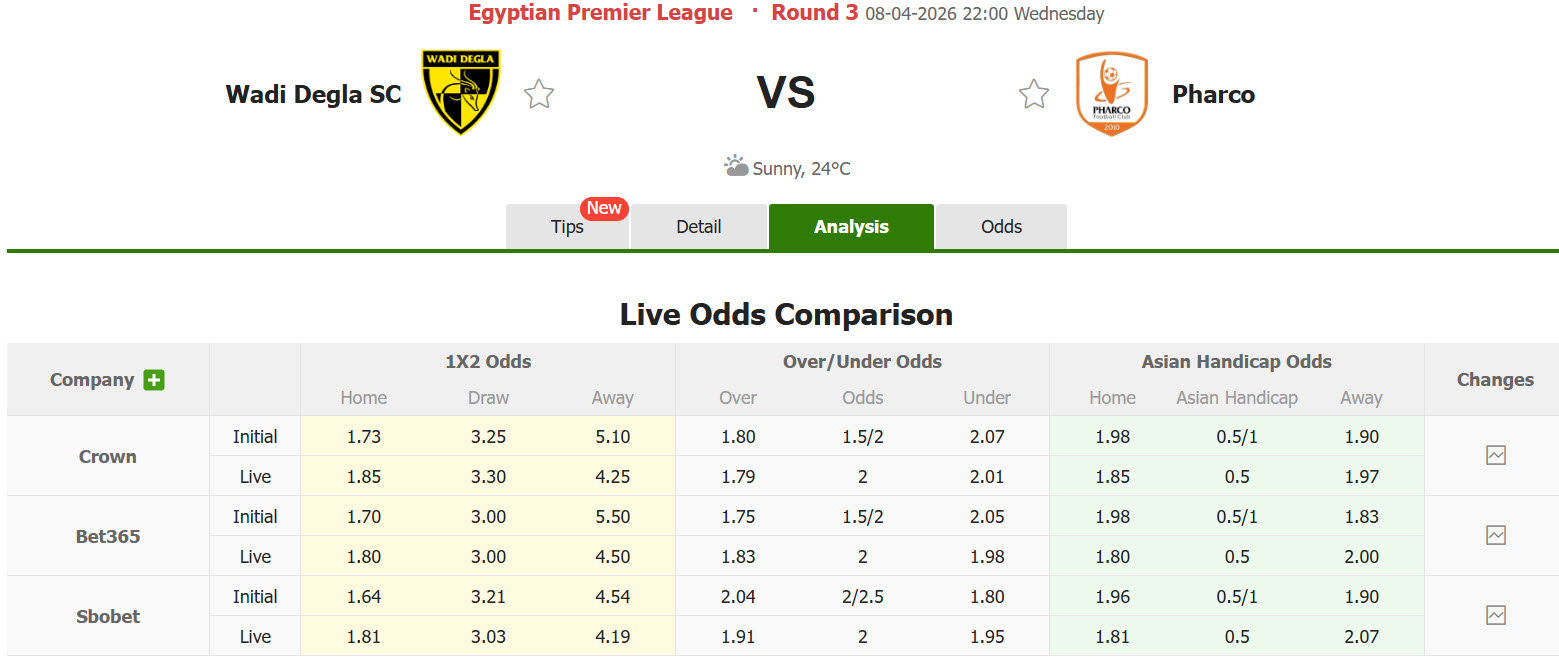Screen dimensions: 1559x661
Task: Toggle the favorite star beside Wadi Degla SC
Action: tap(539, 94)
